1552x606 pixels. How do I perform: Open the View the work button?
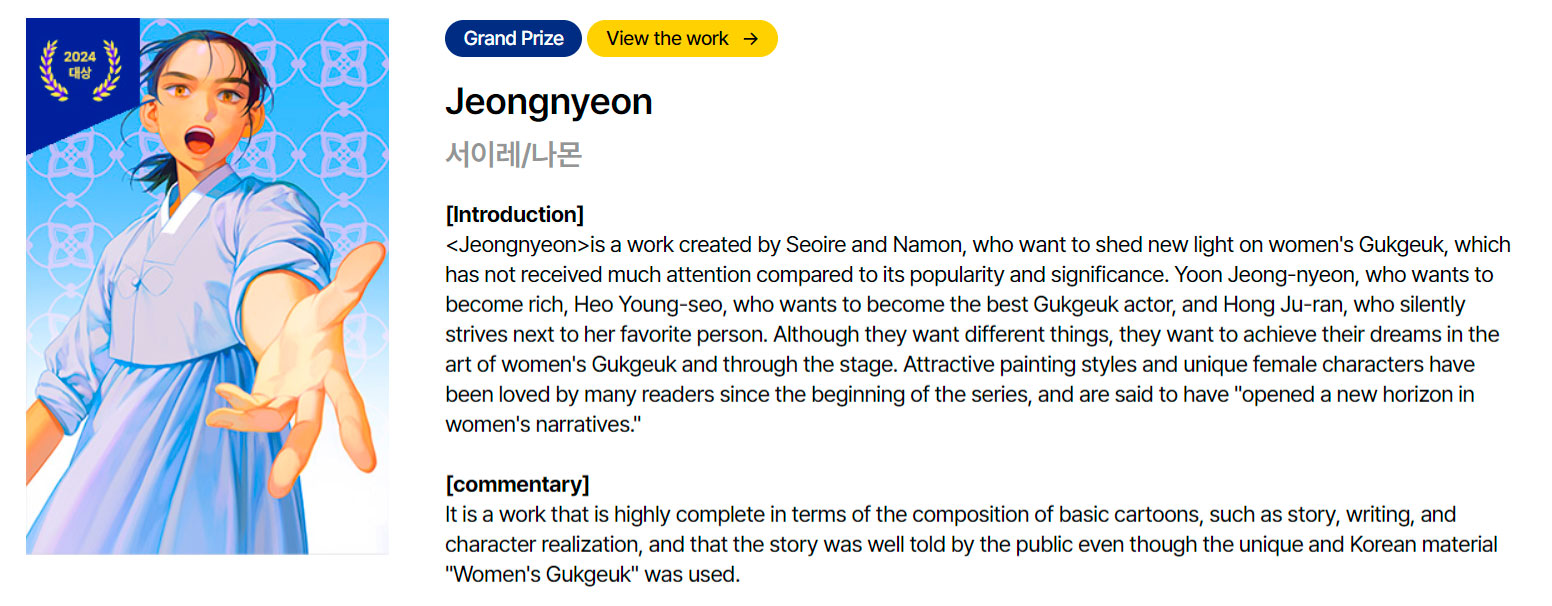tap(682, 39)
